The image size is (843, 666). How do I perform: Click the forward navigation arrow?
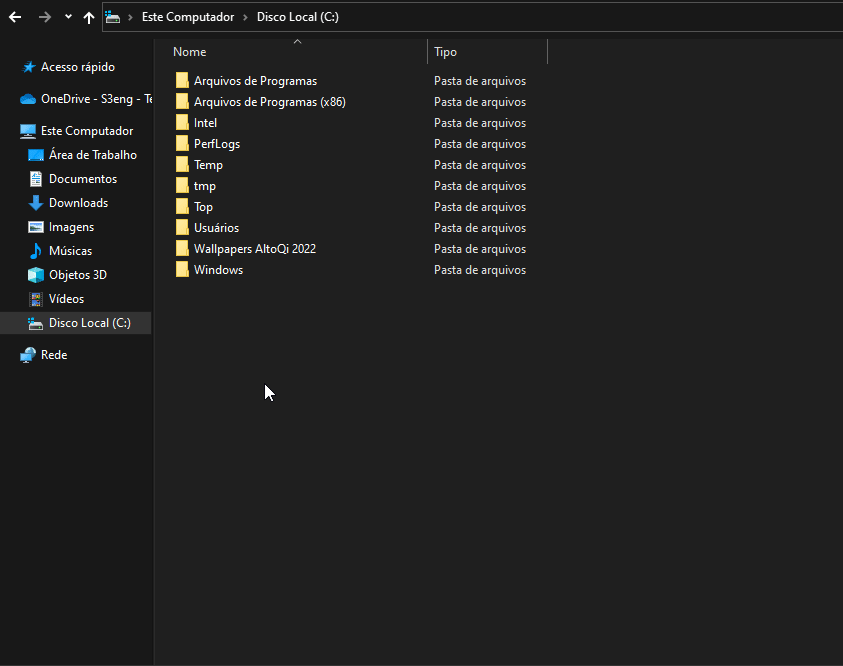(x=45, y=17)
